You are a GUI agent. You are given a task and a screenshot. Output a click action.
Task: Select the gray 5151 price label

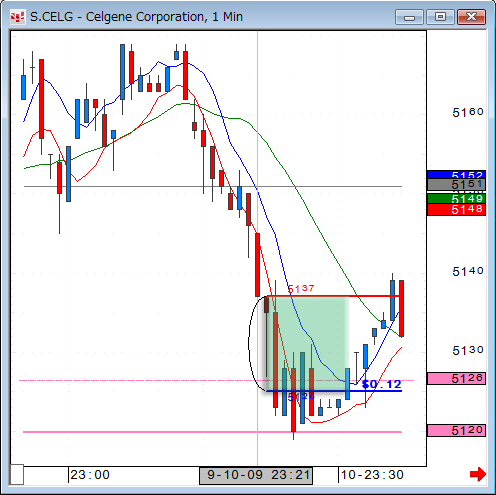click(456, 184)
